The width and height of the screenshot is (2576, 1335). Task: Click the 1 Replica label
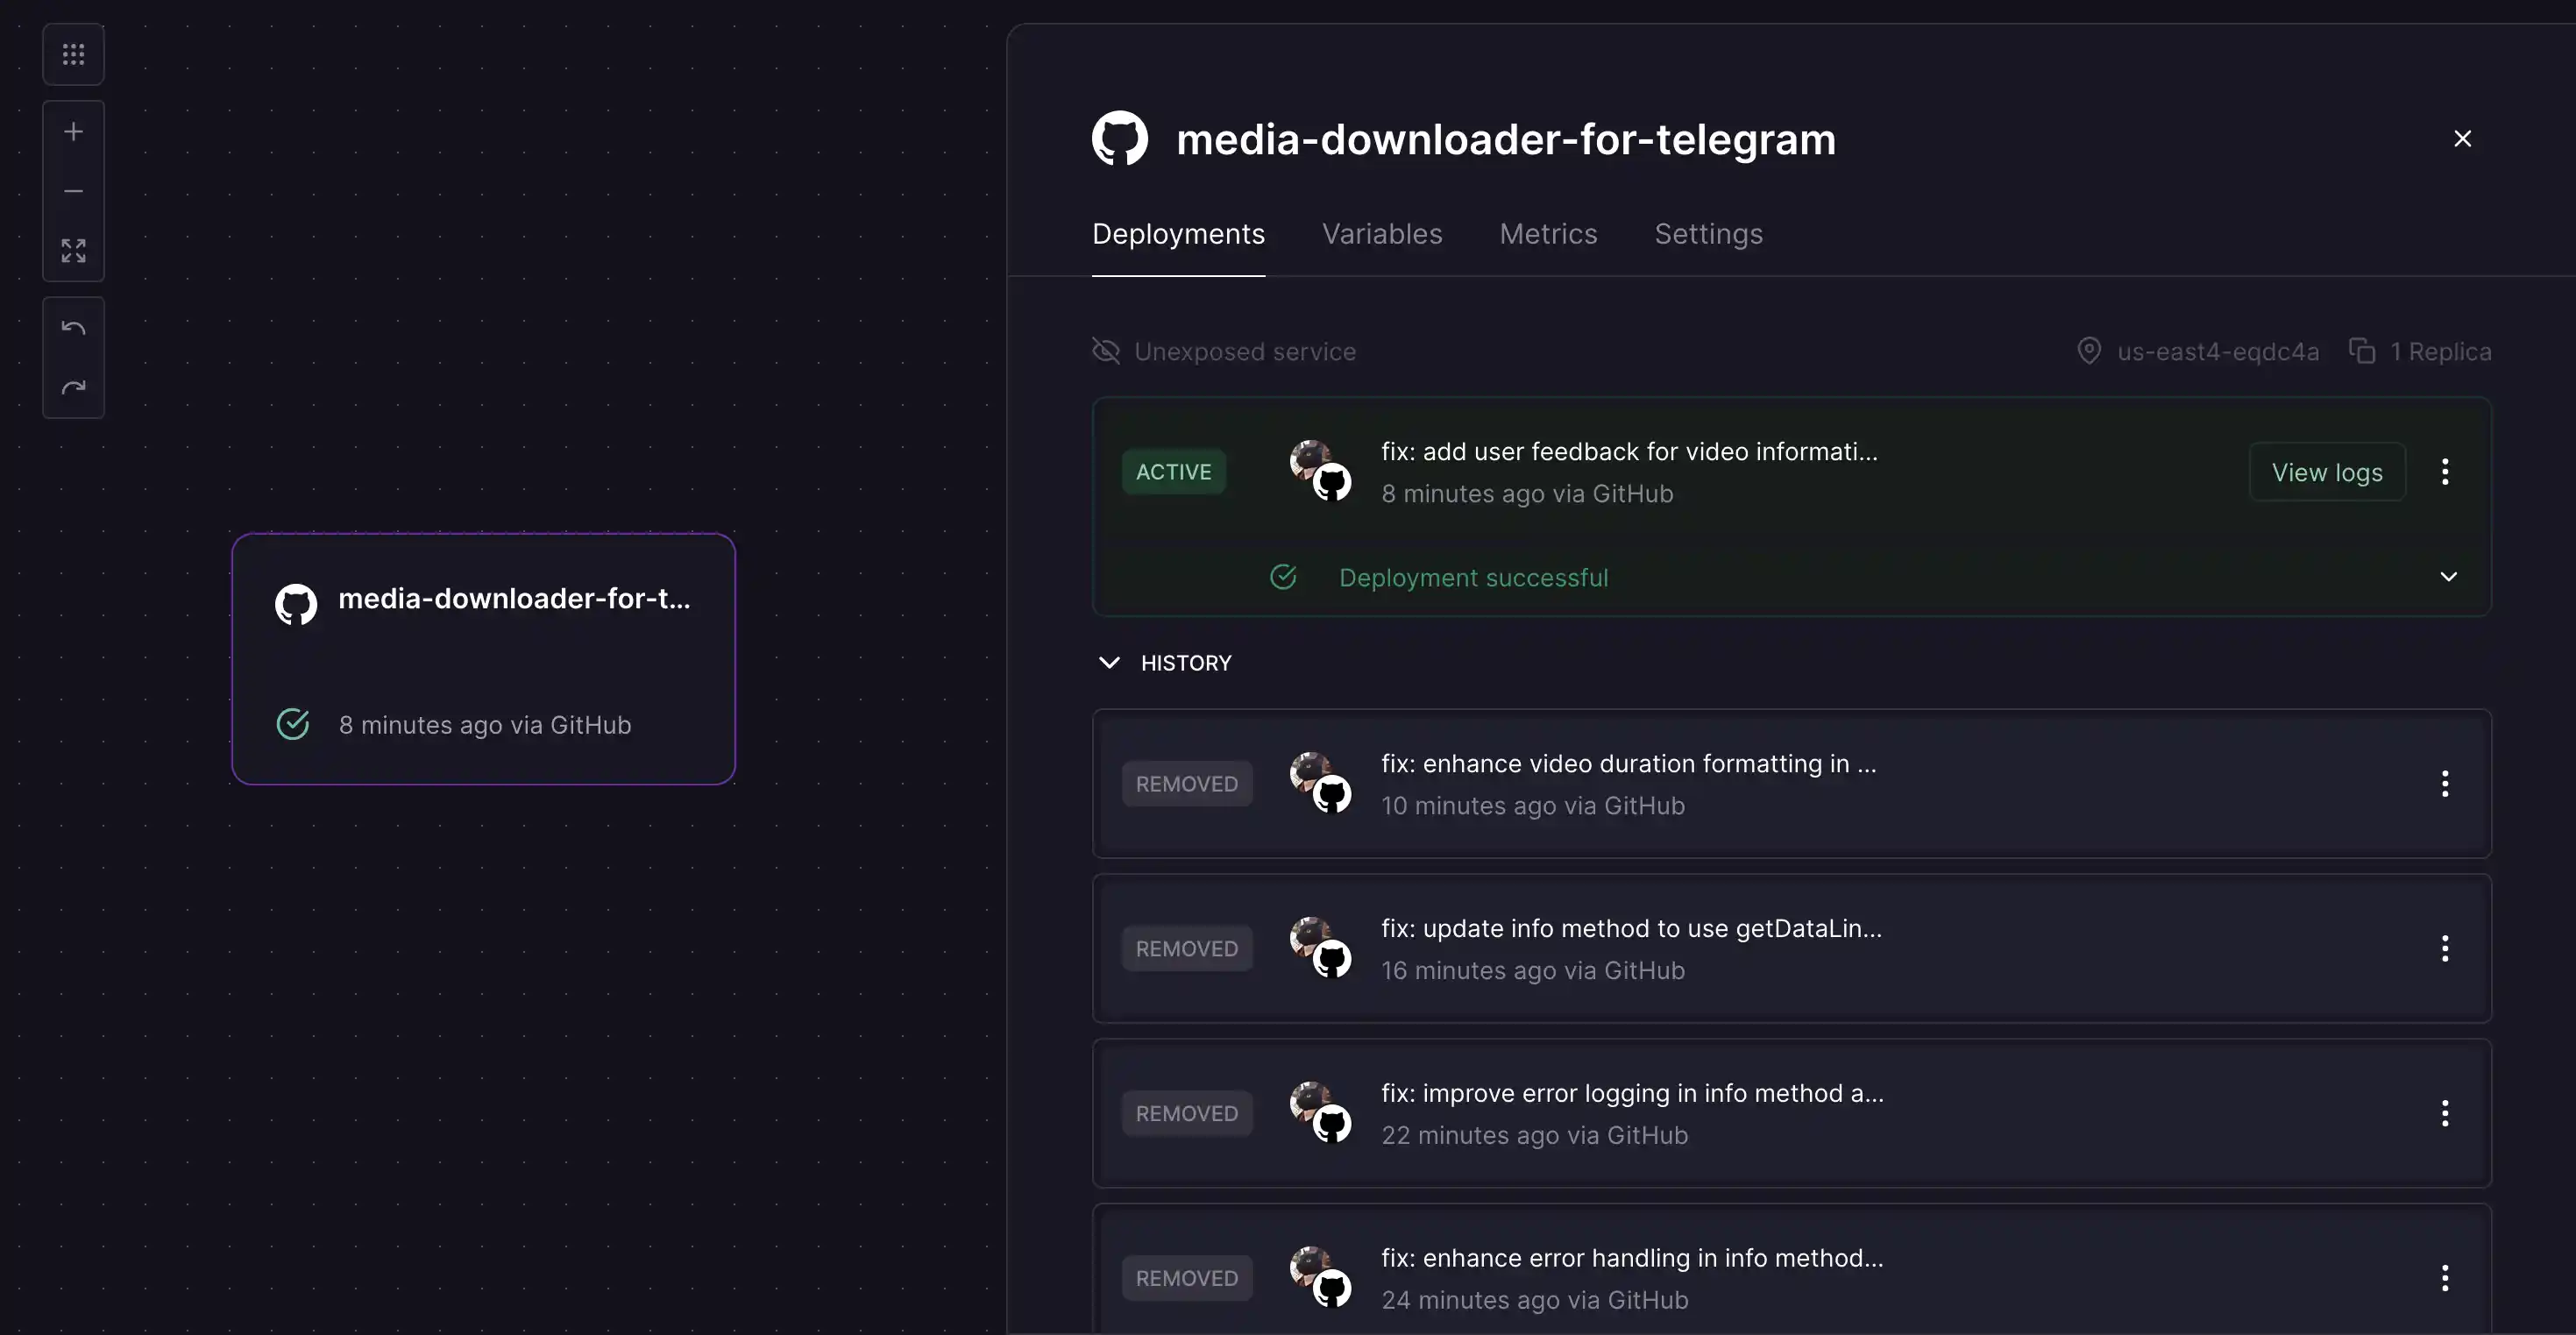[2440, 351]
